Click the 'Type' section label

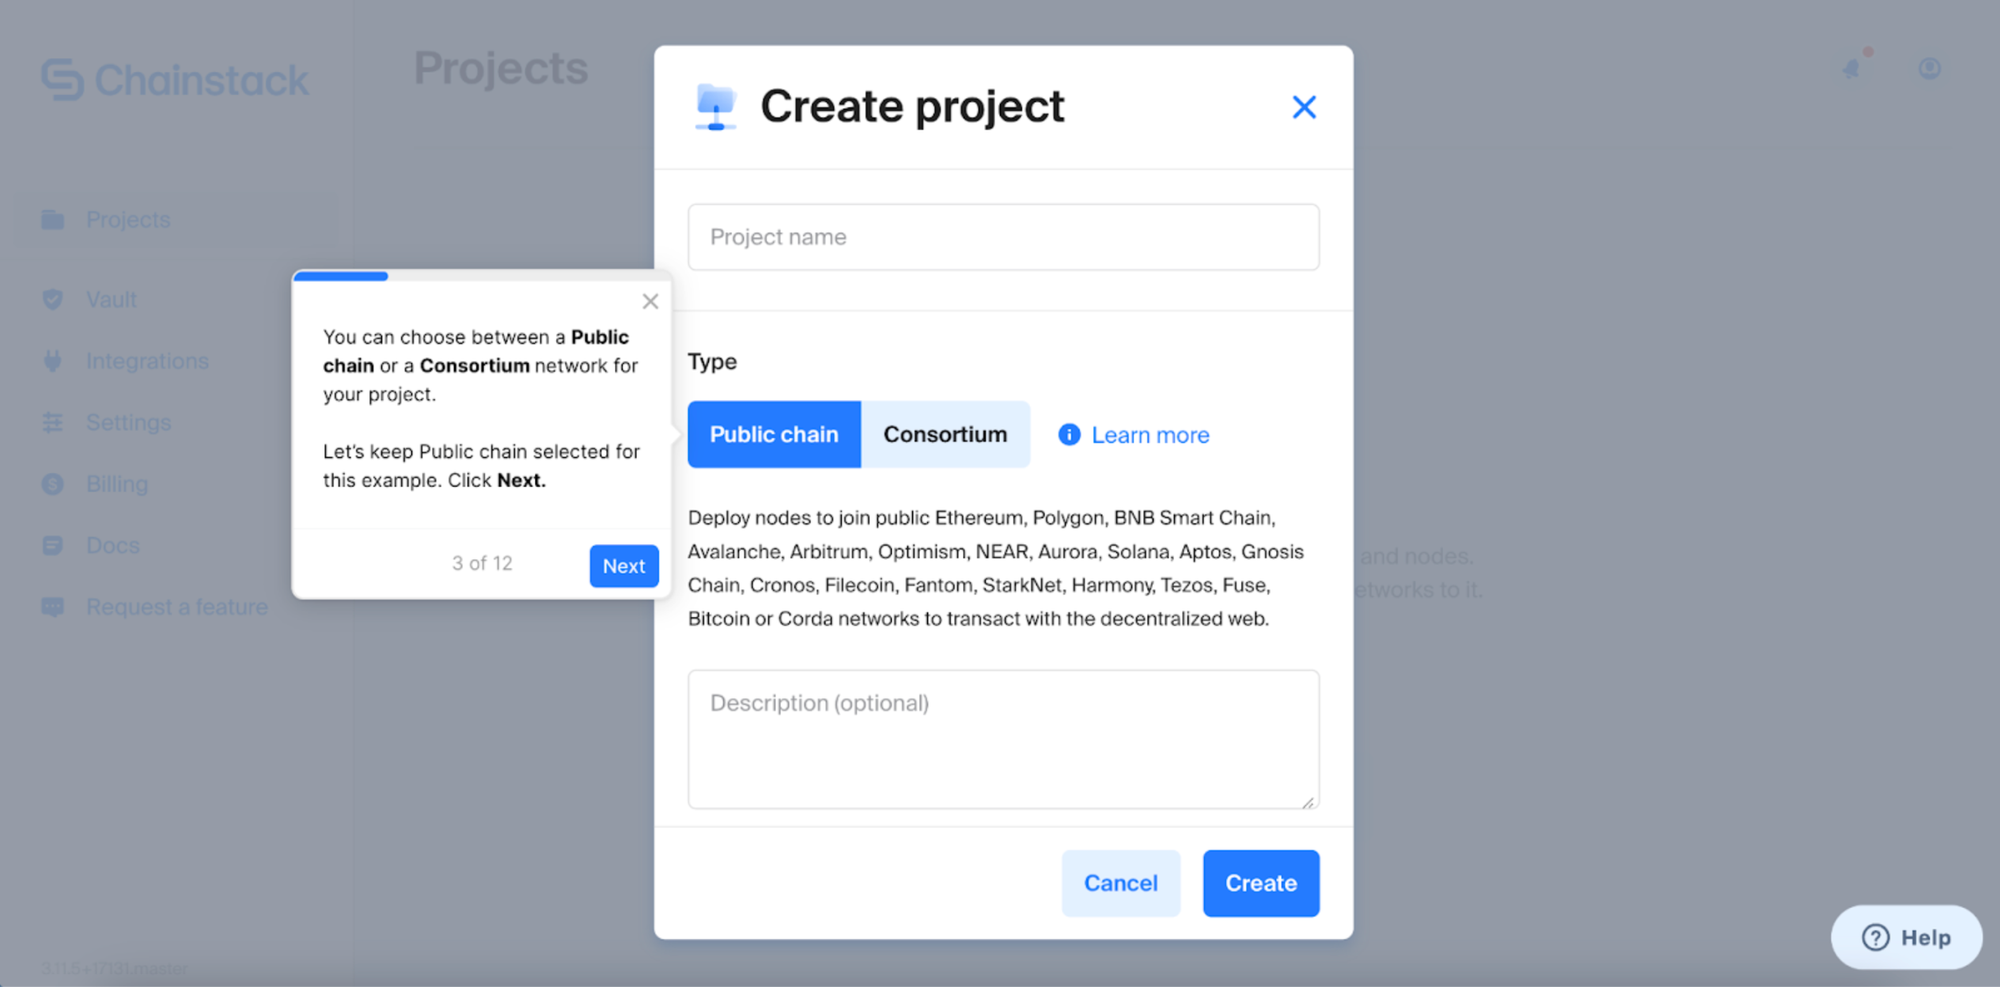[x=712, y=362]
